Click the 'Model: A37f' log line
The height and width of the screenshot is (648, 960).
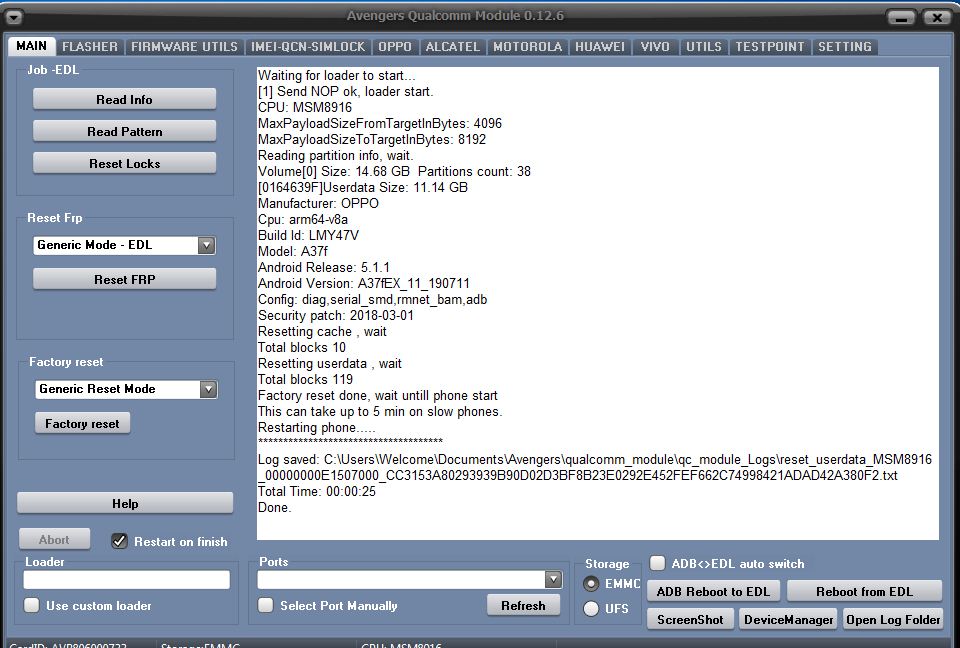pos(293,251)
